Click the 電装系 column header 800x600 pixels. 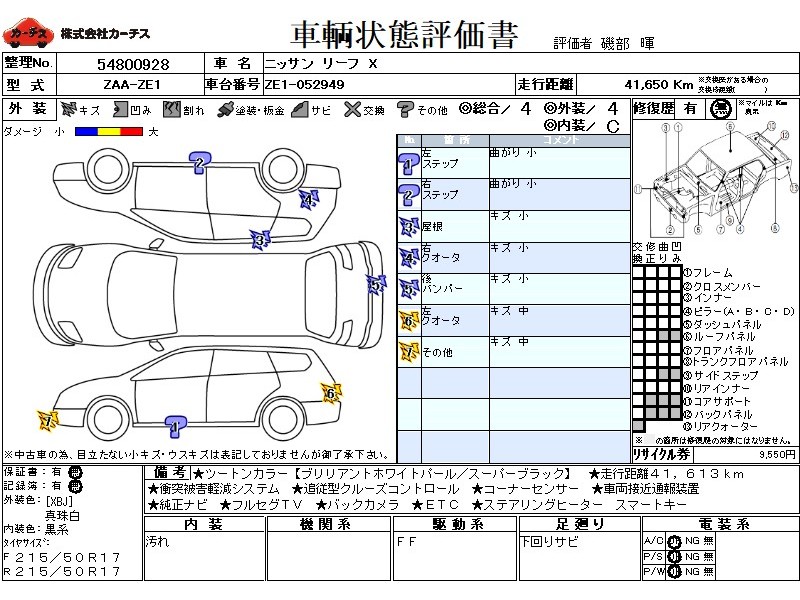[719, 524]
